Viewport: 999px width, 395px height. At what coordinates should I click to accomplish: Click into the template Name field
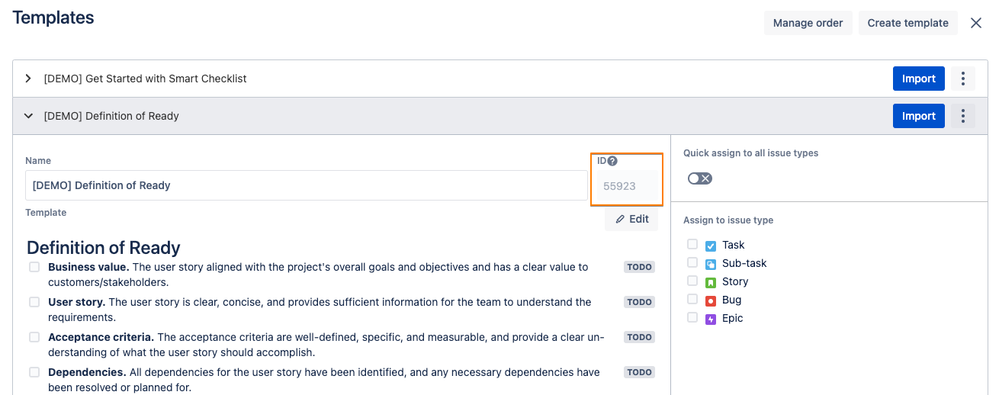point(306,185)
